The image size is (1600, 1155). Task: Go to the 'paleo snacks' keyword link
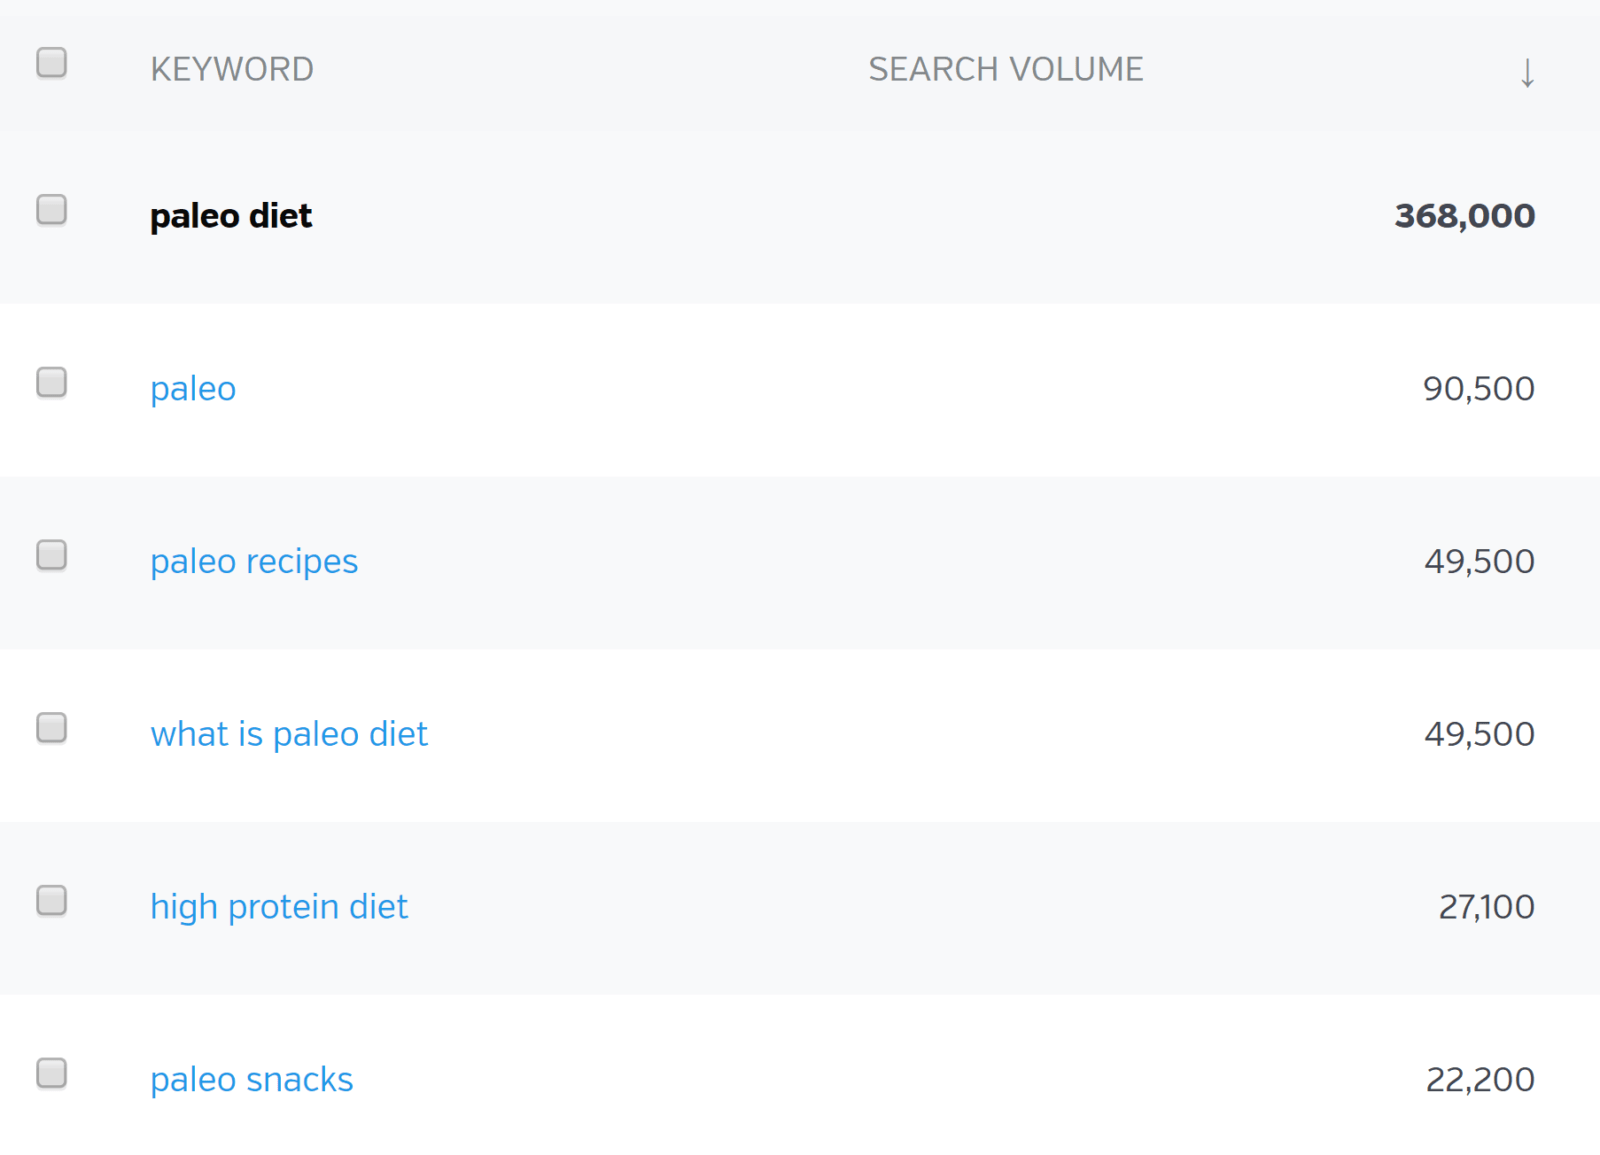point(252,1080)
